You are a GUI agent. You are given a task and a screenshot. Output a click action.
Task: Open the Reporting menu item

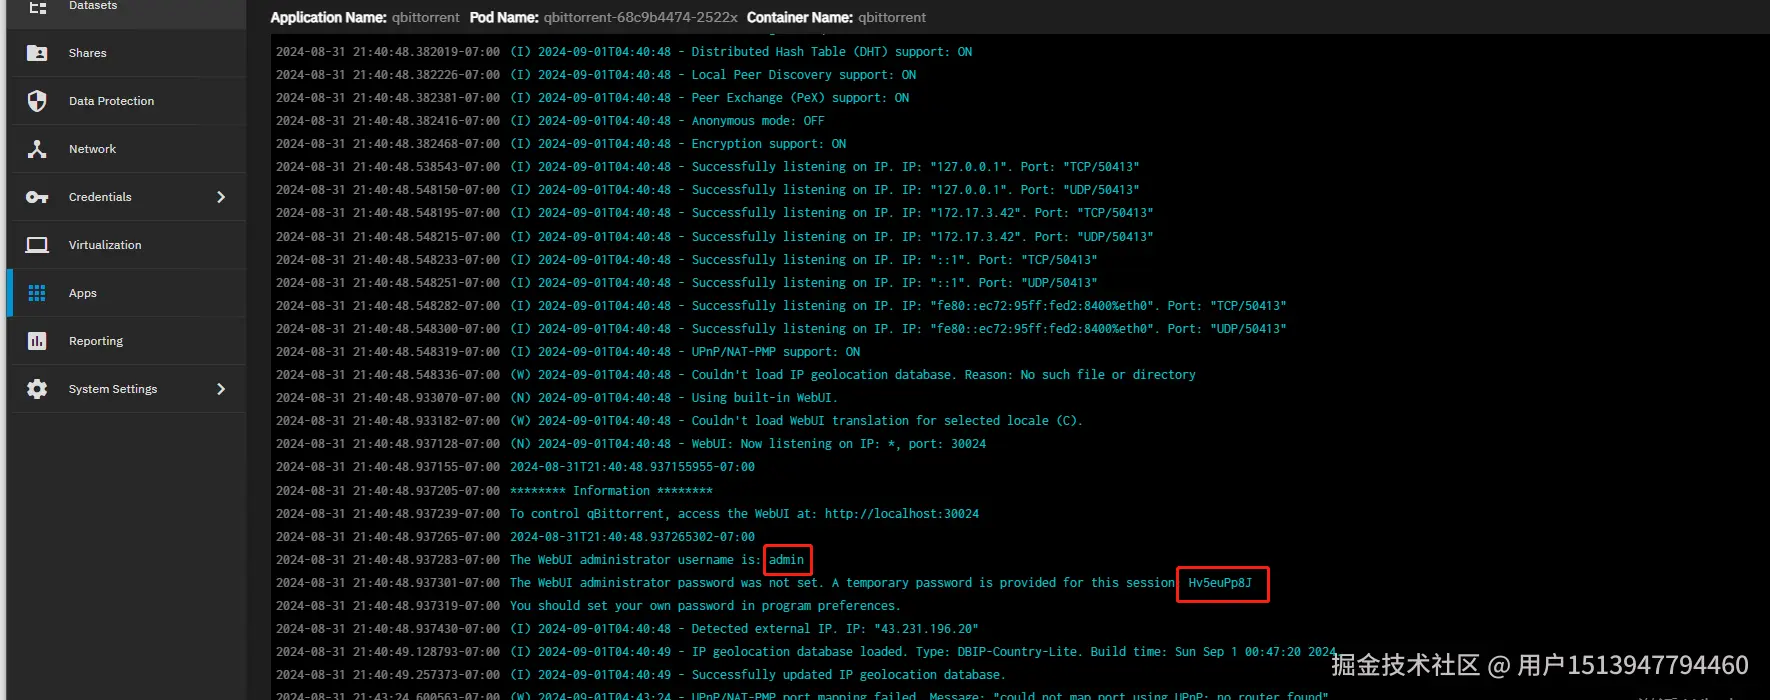click(x=96, y=341)
